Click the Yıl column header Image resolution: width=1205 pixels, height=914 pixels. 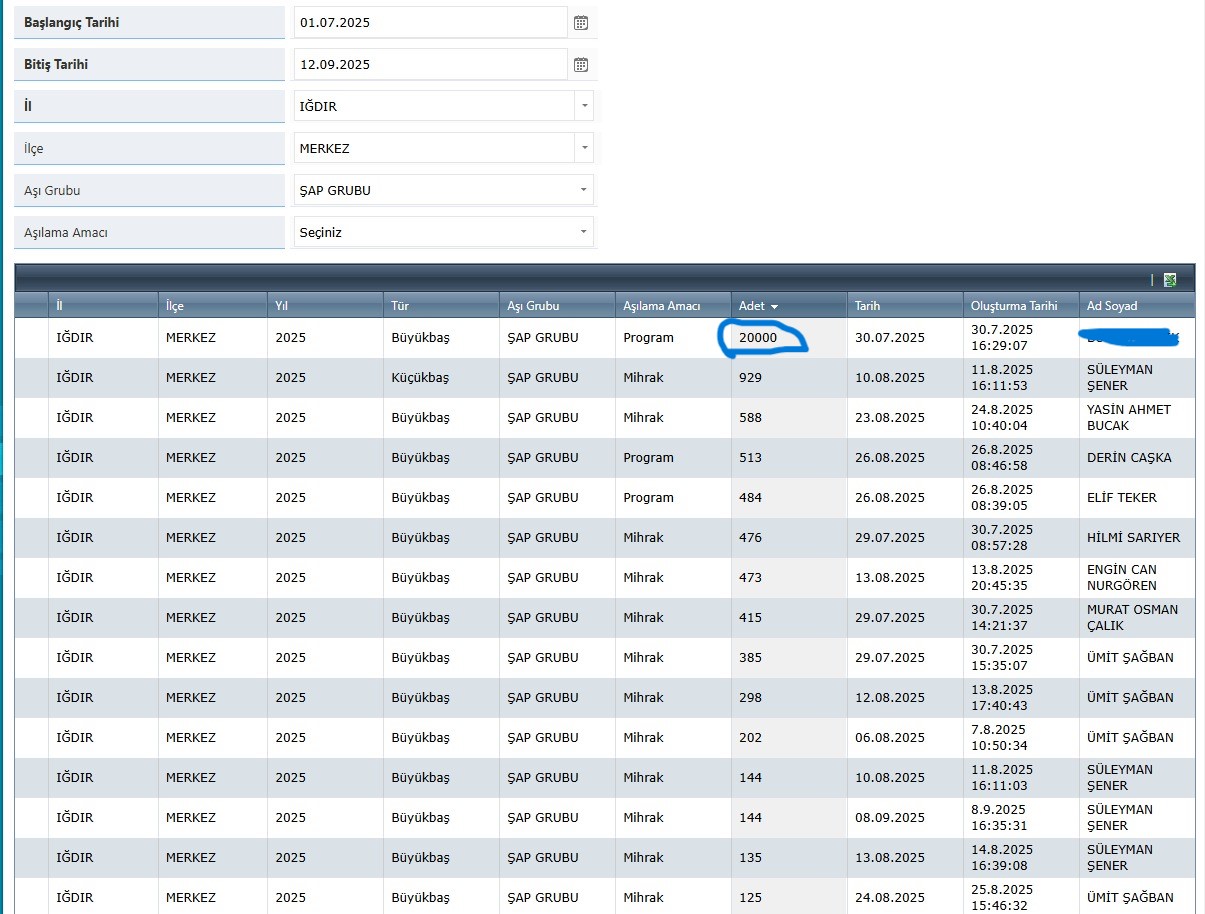[x=282, y=306]
